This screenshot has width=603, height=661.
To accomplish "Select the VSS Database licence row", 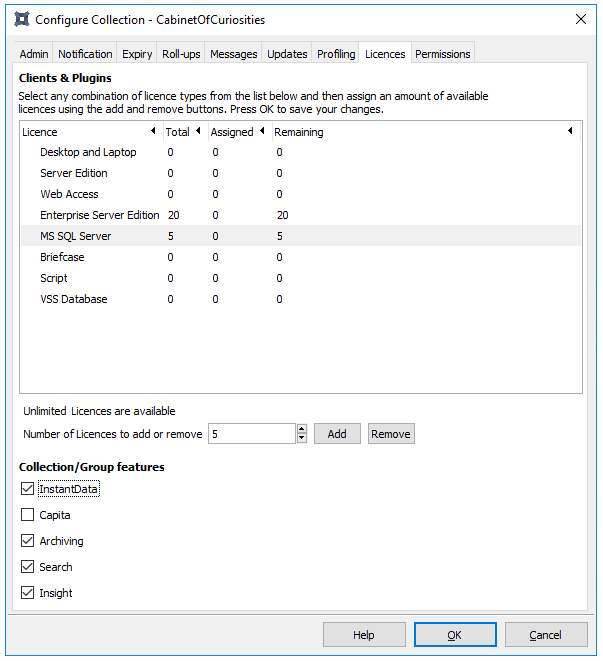I will coord(301,299).
